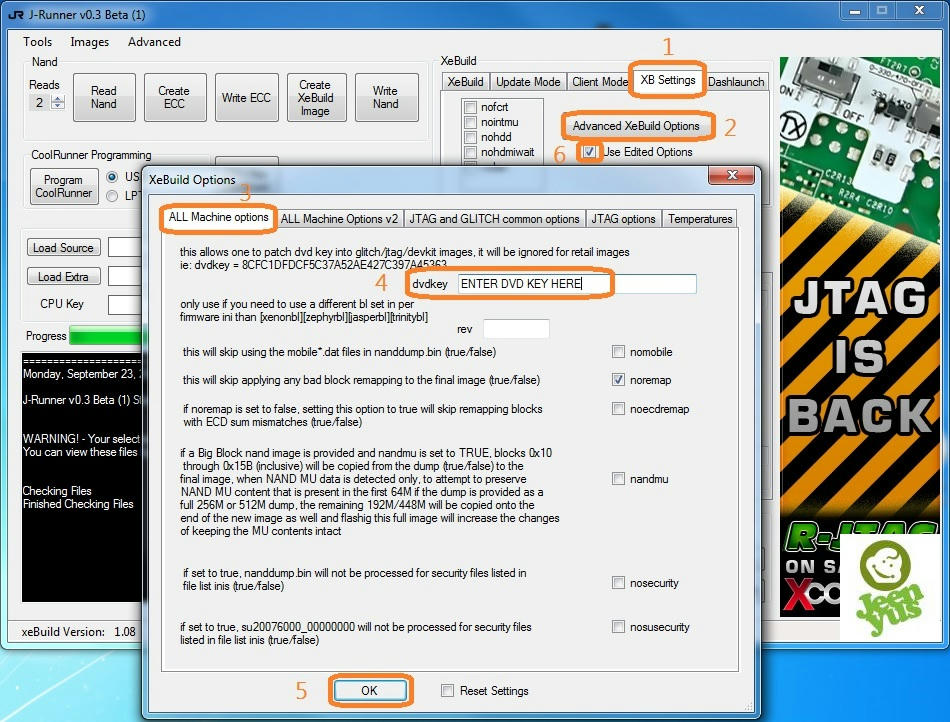950x722 pixels.
Task: Open the ALL Machine Options v2 tab
Action: (339, 219)
